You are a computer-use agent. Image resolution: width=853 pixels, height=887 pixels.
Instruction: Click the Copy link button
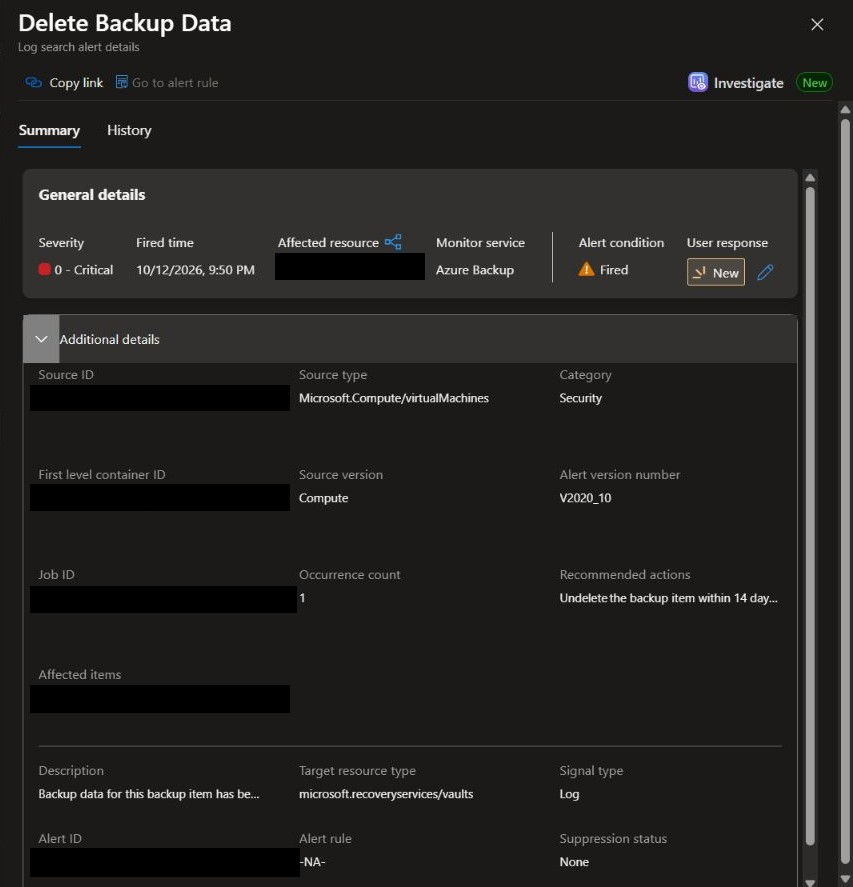pos(64,83)
